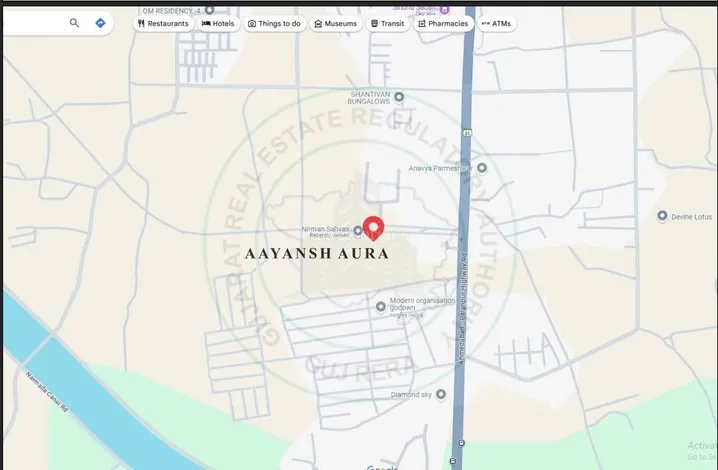This screenshot has height=470, width=718.
Task: Select the Shantivan Bungalows map marker
Action: click(399, 97)
